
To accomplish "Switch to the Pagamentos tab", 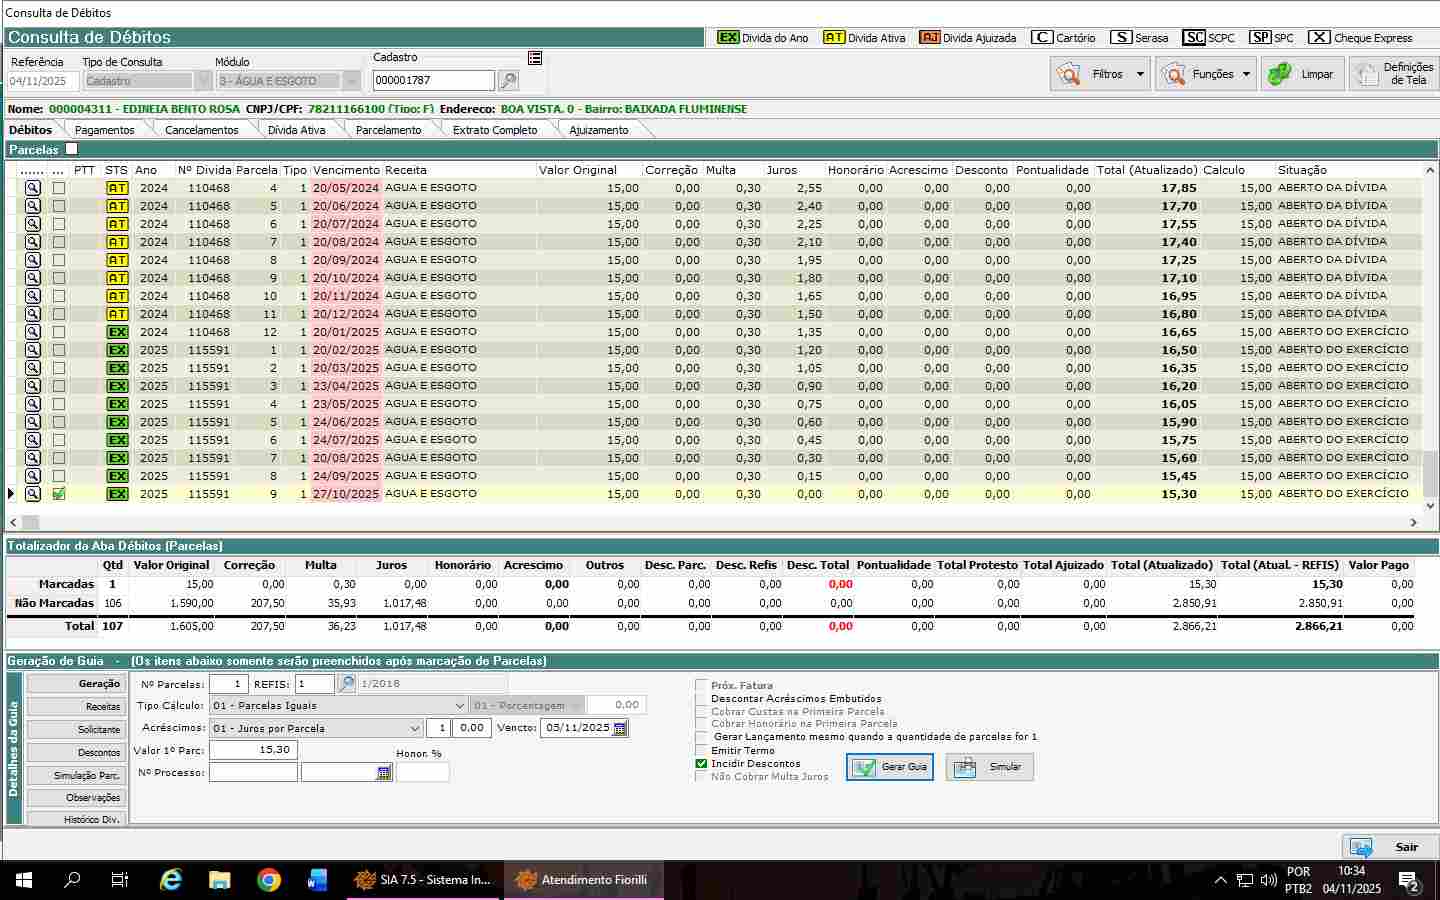I will [x=104, y=130].
